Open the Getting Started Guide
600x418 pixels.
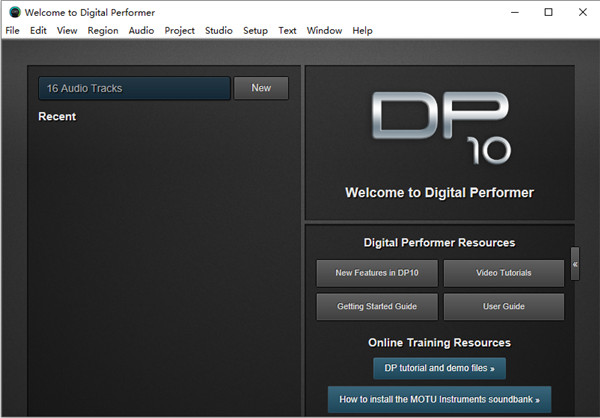(377, 307)
